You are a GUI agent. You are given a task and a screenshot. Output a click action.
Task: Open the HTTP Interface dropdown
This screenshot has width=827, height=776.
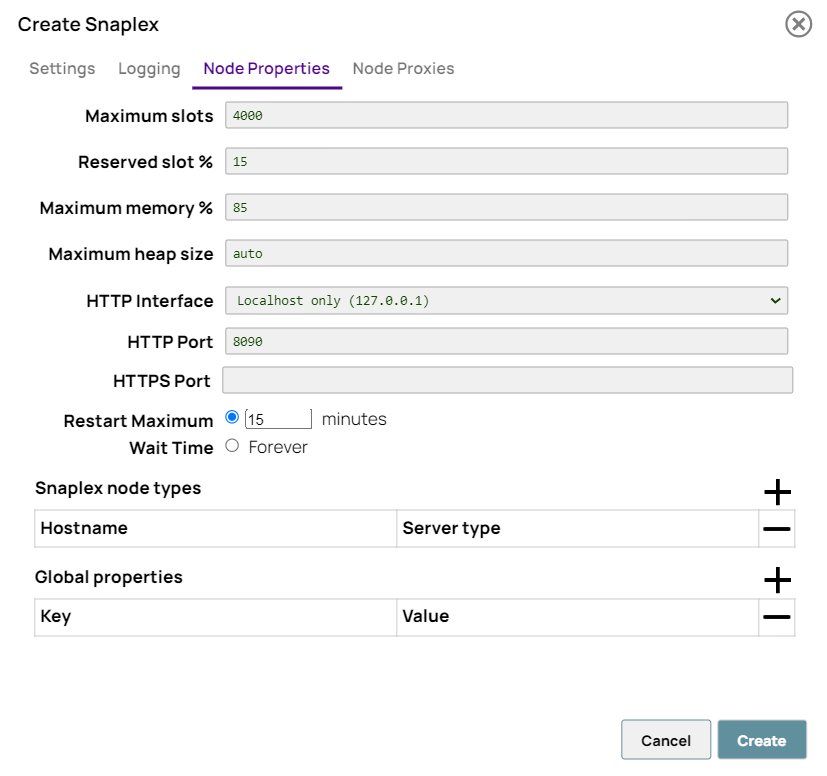(506, 301)
